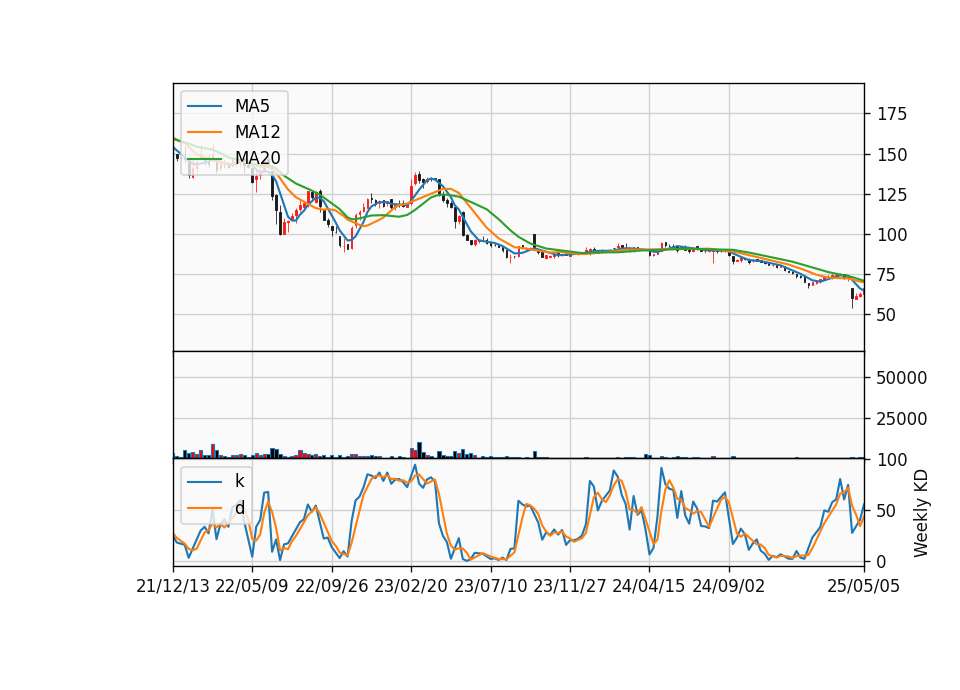
Task: Click the 125 price axis value
Action: 892,195
